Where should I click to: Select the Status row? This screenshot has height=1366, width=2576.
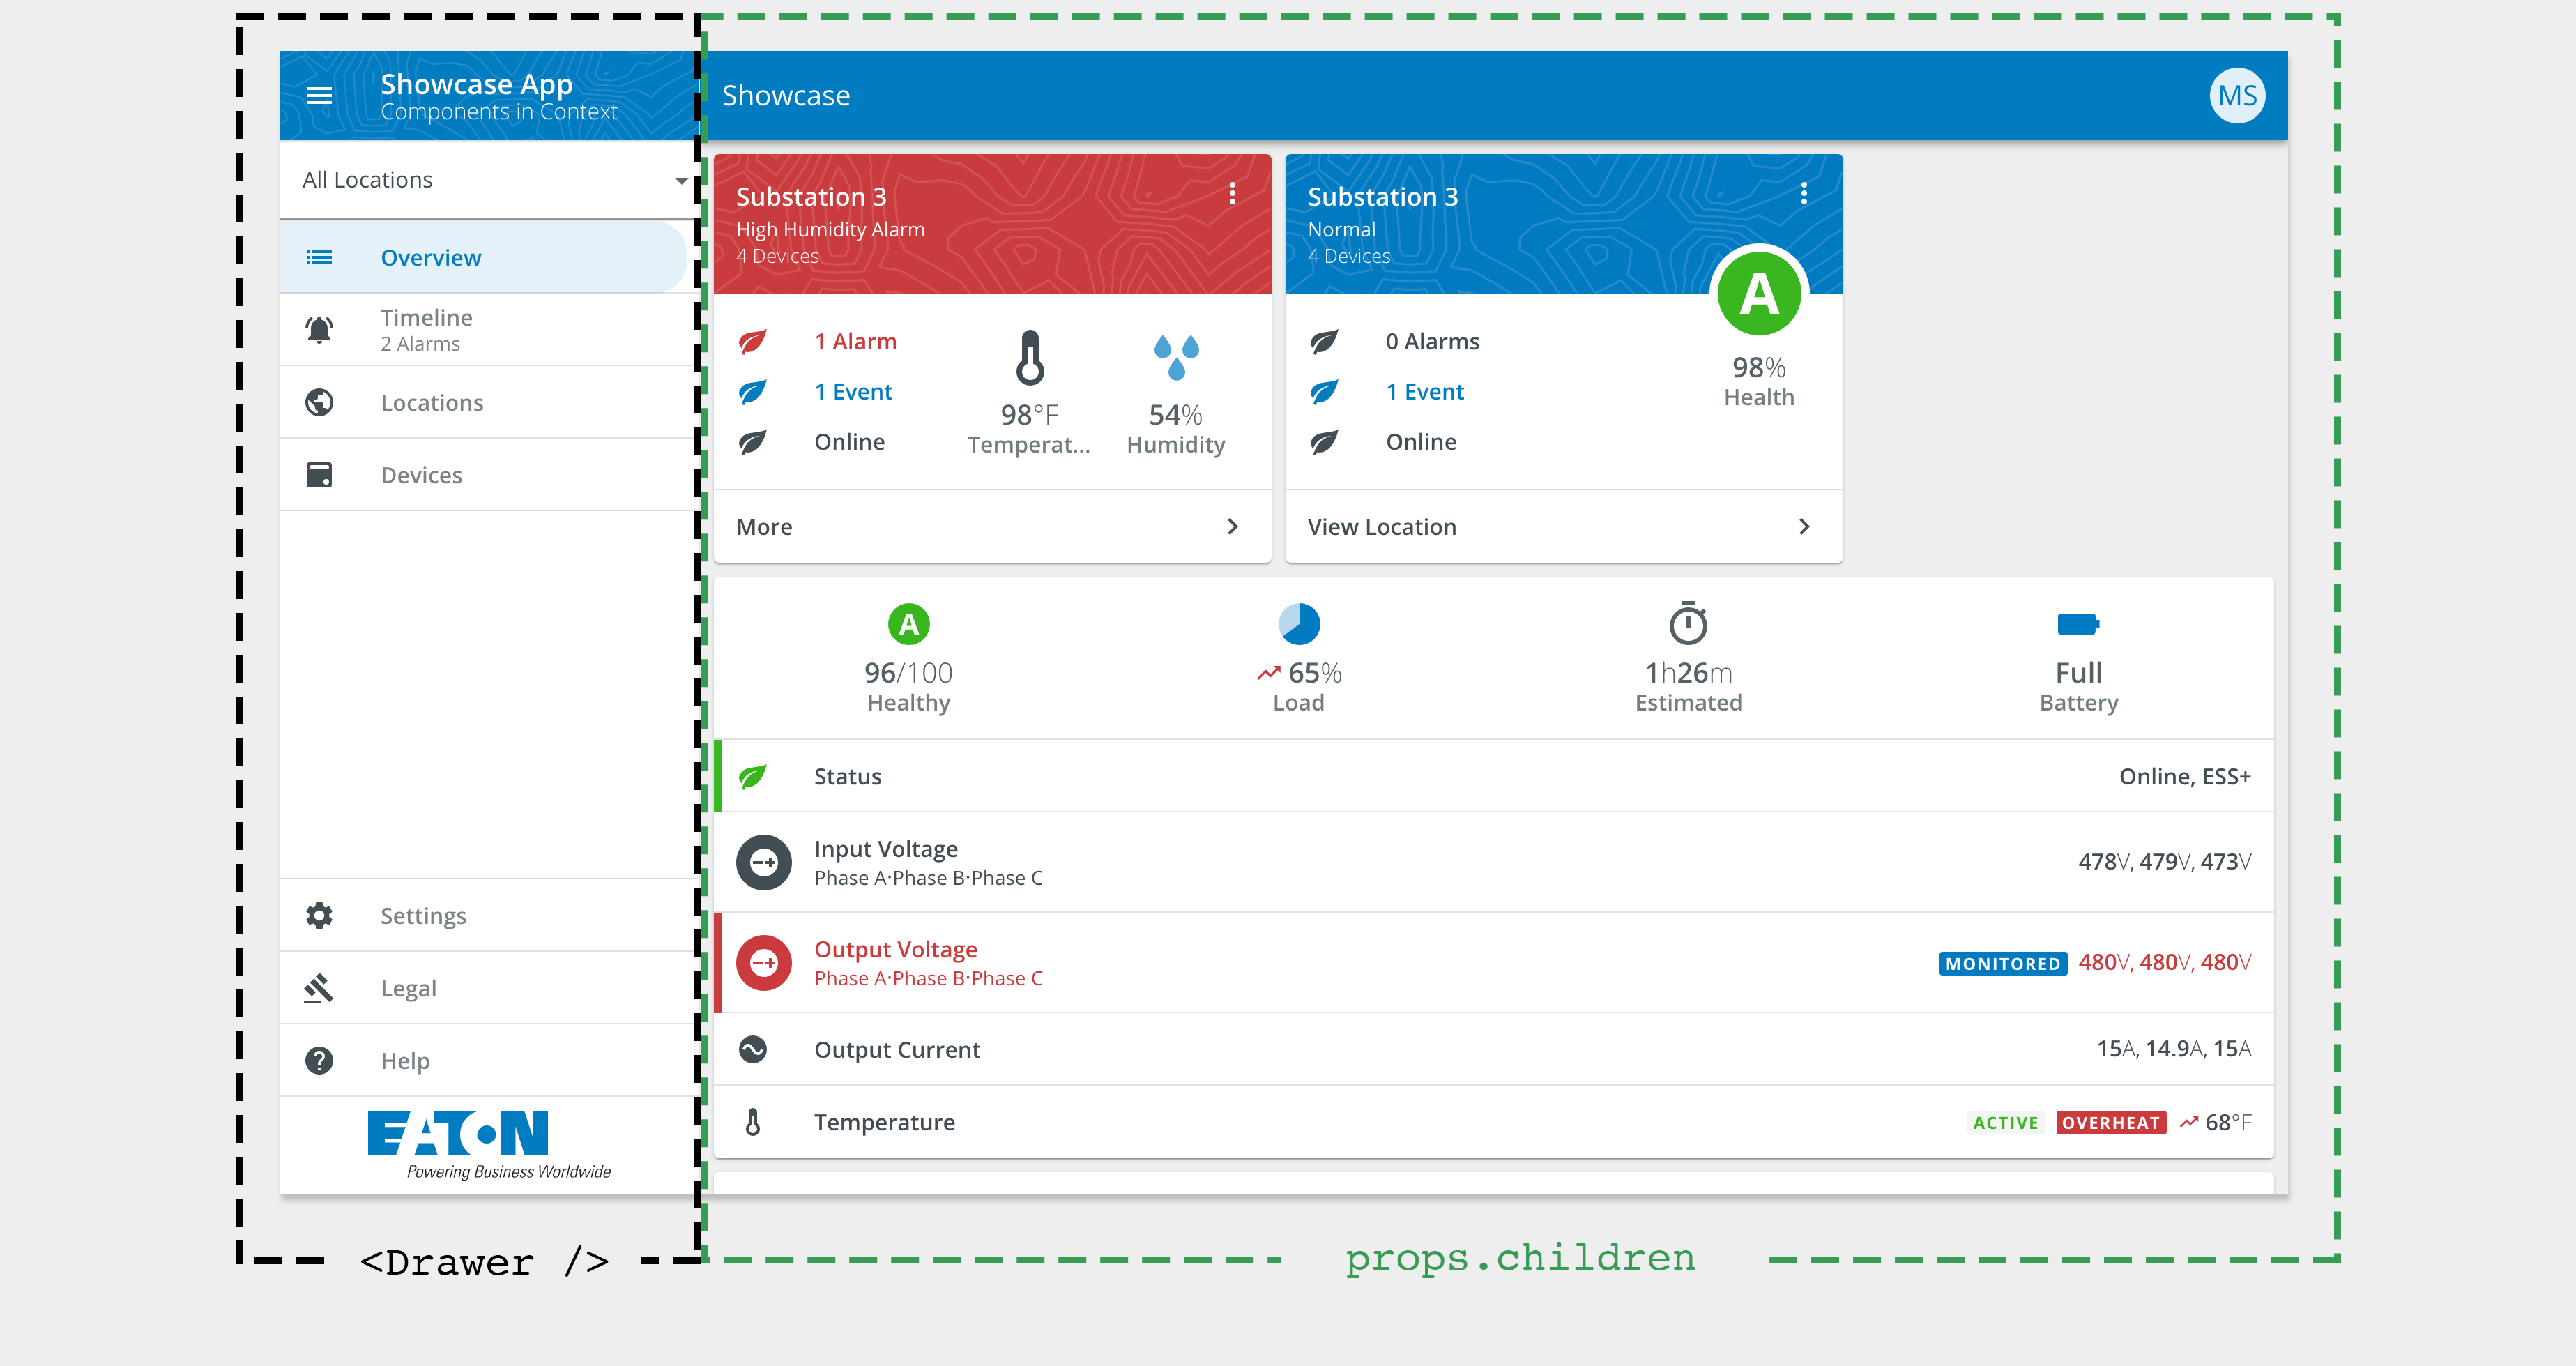1494,777
